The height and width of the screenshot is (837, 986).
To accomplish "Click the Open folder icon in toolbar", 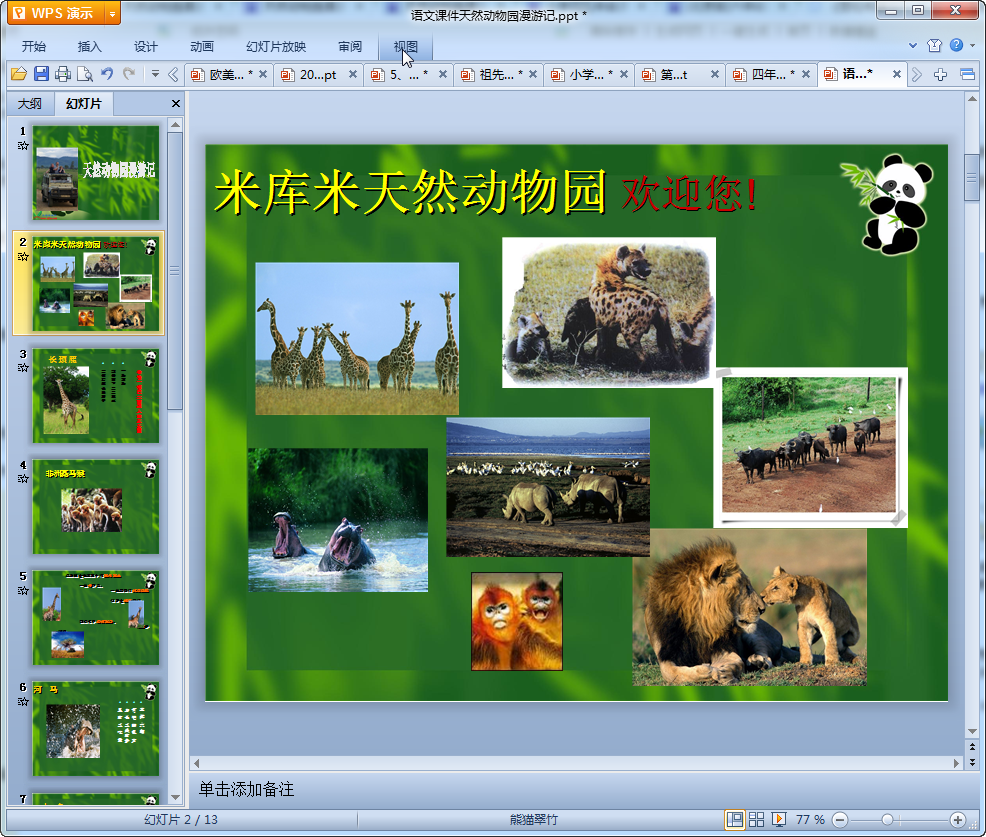I will tap(18, 74).
